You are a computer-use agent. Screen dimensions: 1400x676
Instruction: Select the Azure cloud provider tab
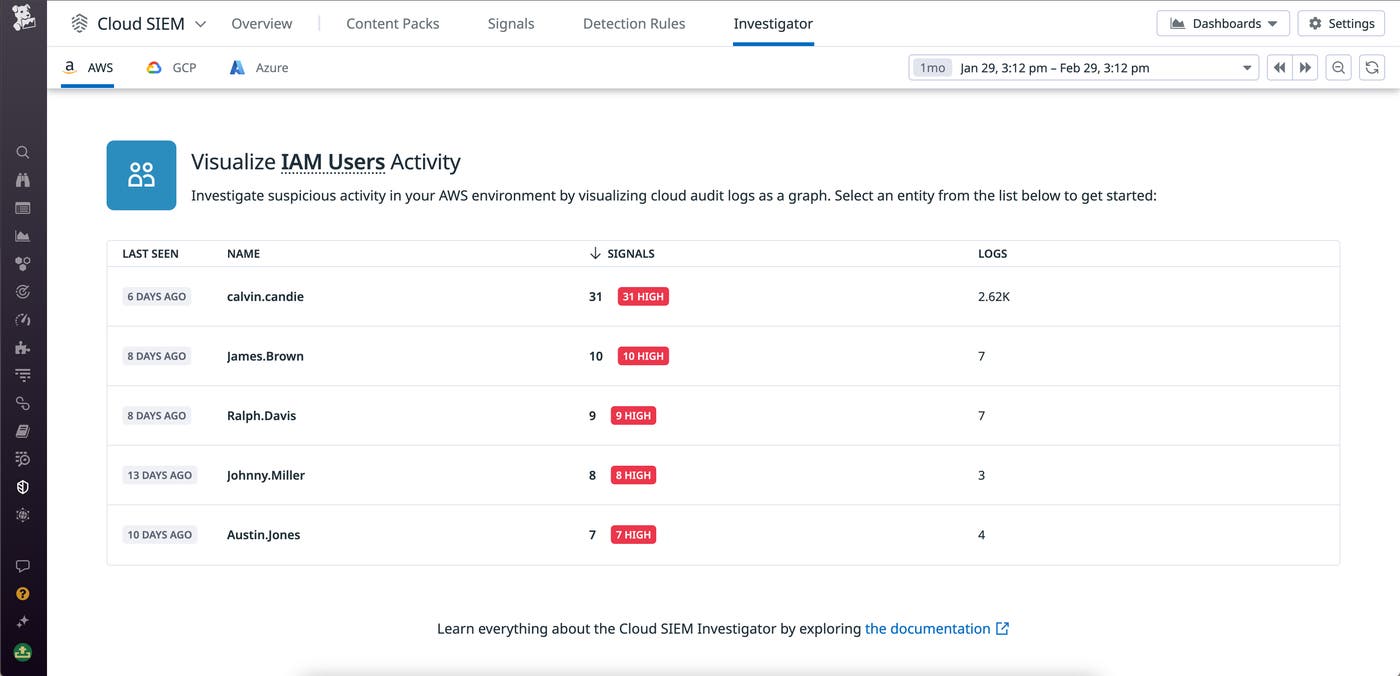click(x=259, y=68)
